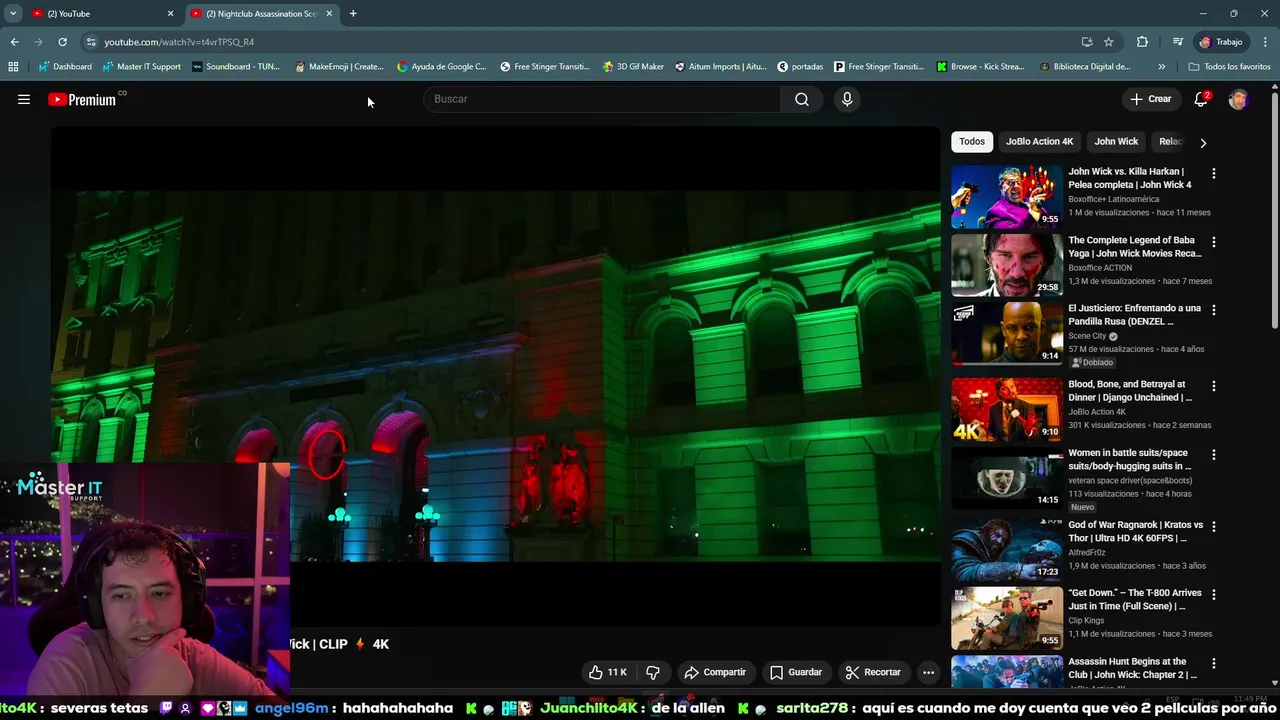
Task: Start voice search with microphone
Action: tap(847, 99)
